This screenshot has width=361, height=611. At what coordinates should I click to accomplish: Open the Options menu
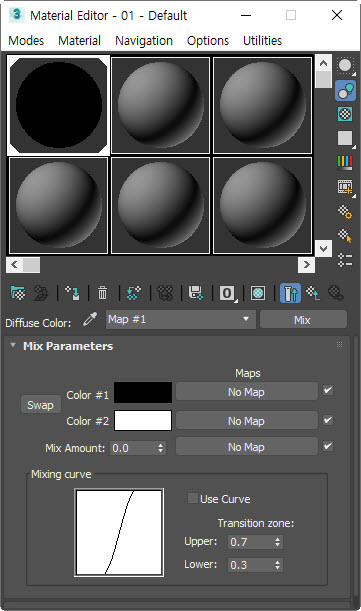point(208,41)
